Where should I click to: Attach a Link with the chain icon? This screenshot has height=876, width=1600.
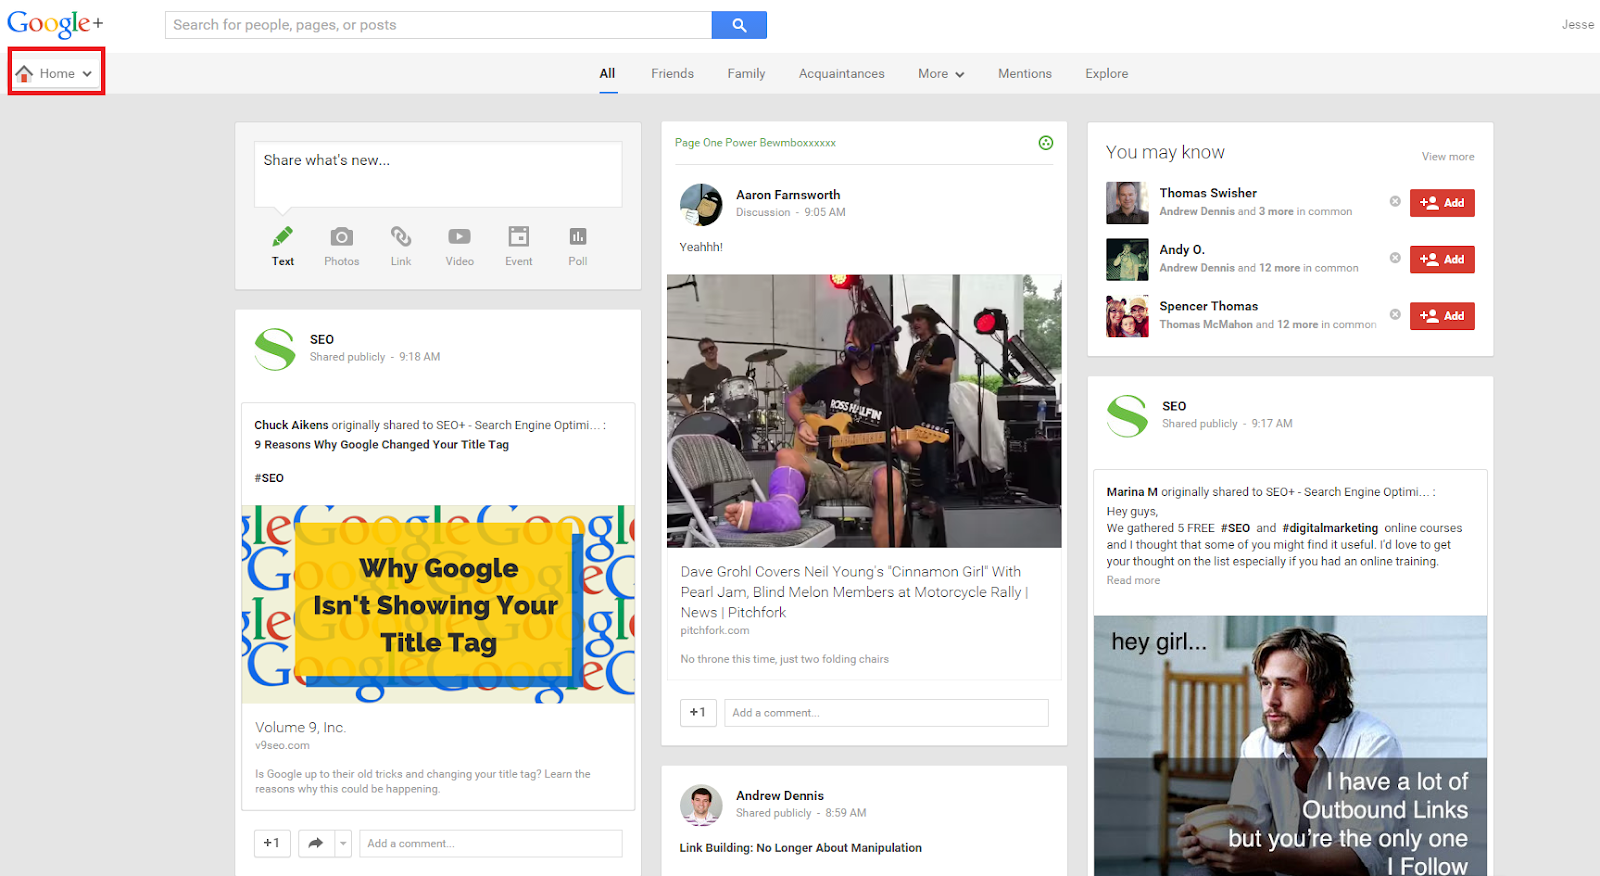pyautogui.click(x=401, y=237)
